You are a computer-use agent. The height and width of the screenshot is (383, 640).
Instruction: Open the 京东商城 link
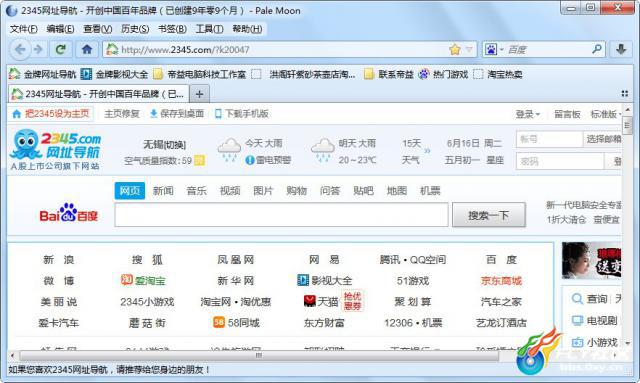click(x=501, y=281)
